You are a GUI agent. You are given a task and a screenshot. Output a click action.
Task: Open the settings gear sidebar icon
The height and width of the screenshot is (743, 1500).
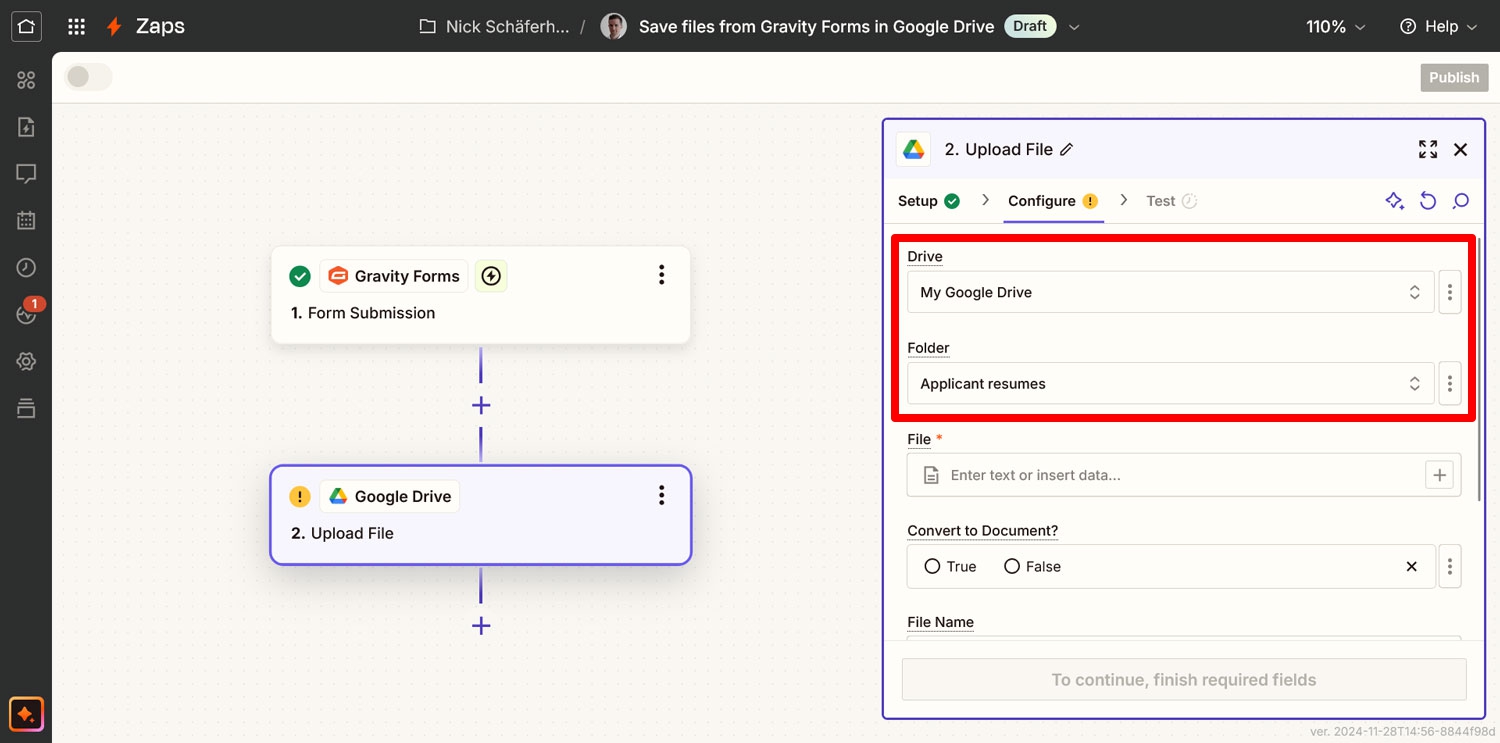click(26, 361)
